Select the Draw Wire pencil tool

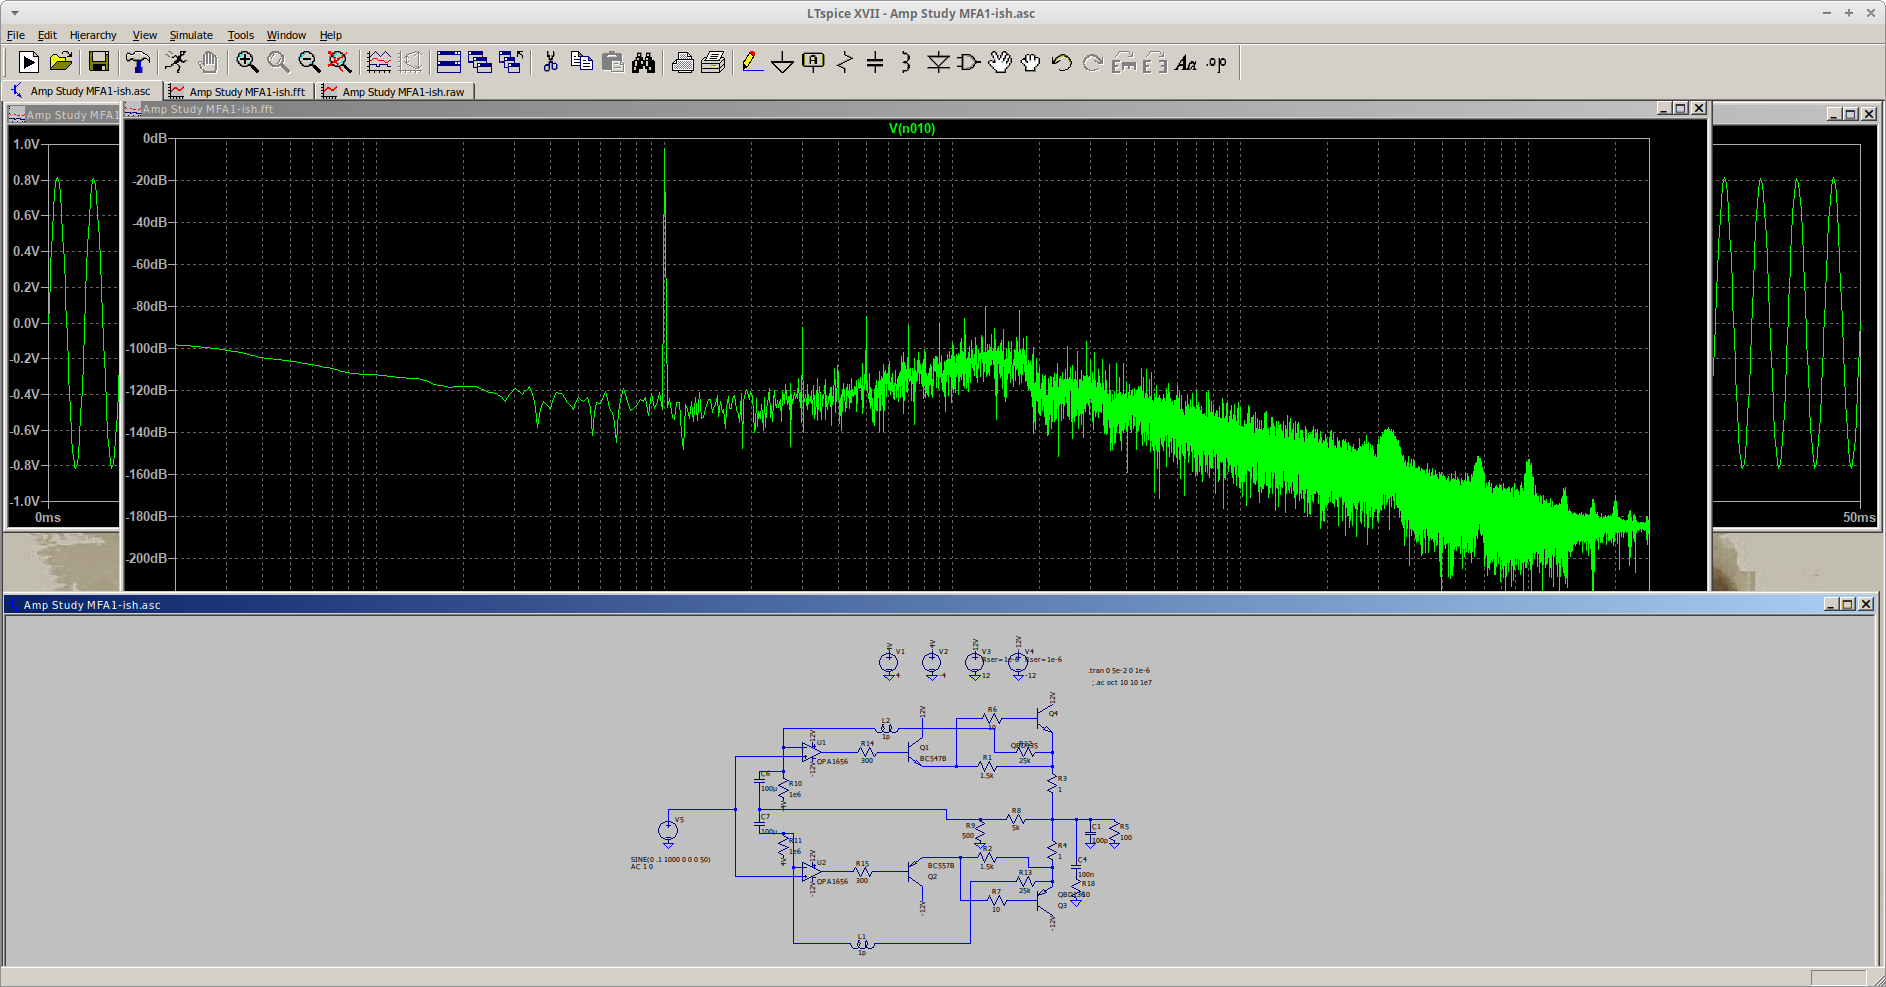pos(752,63)
